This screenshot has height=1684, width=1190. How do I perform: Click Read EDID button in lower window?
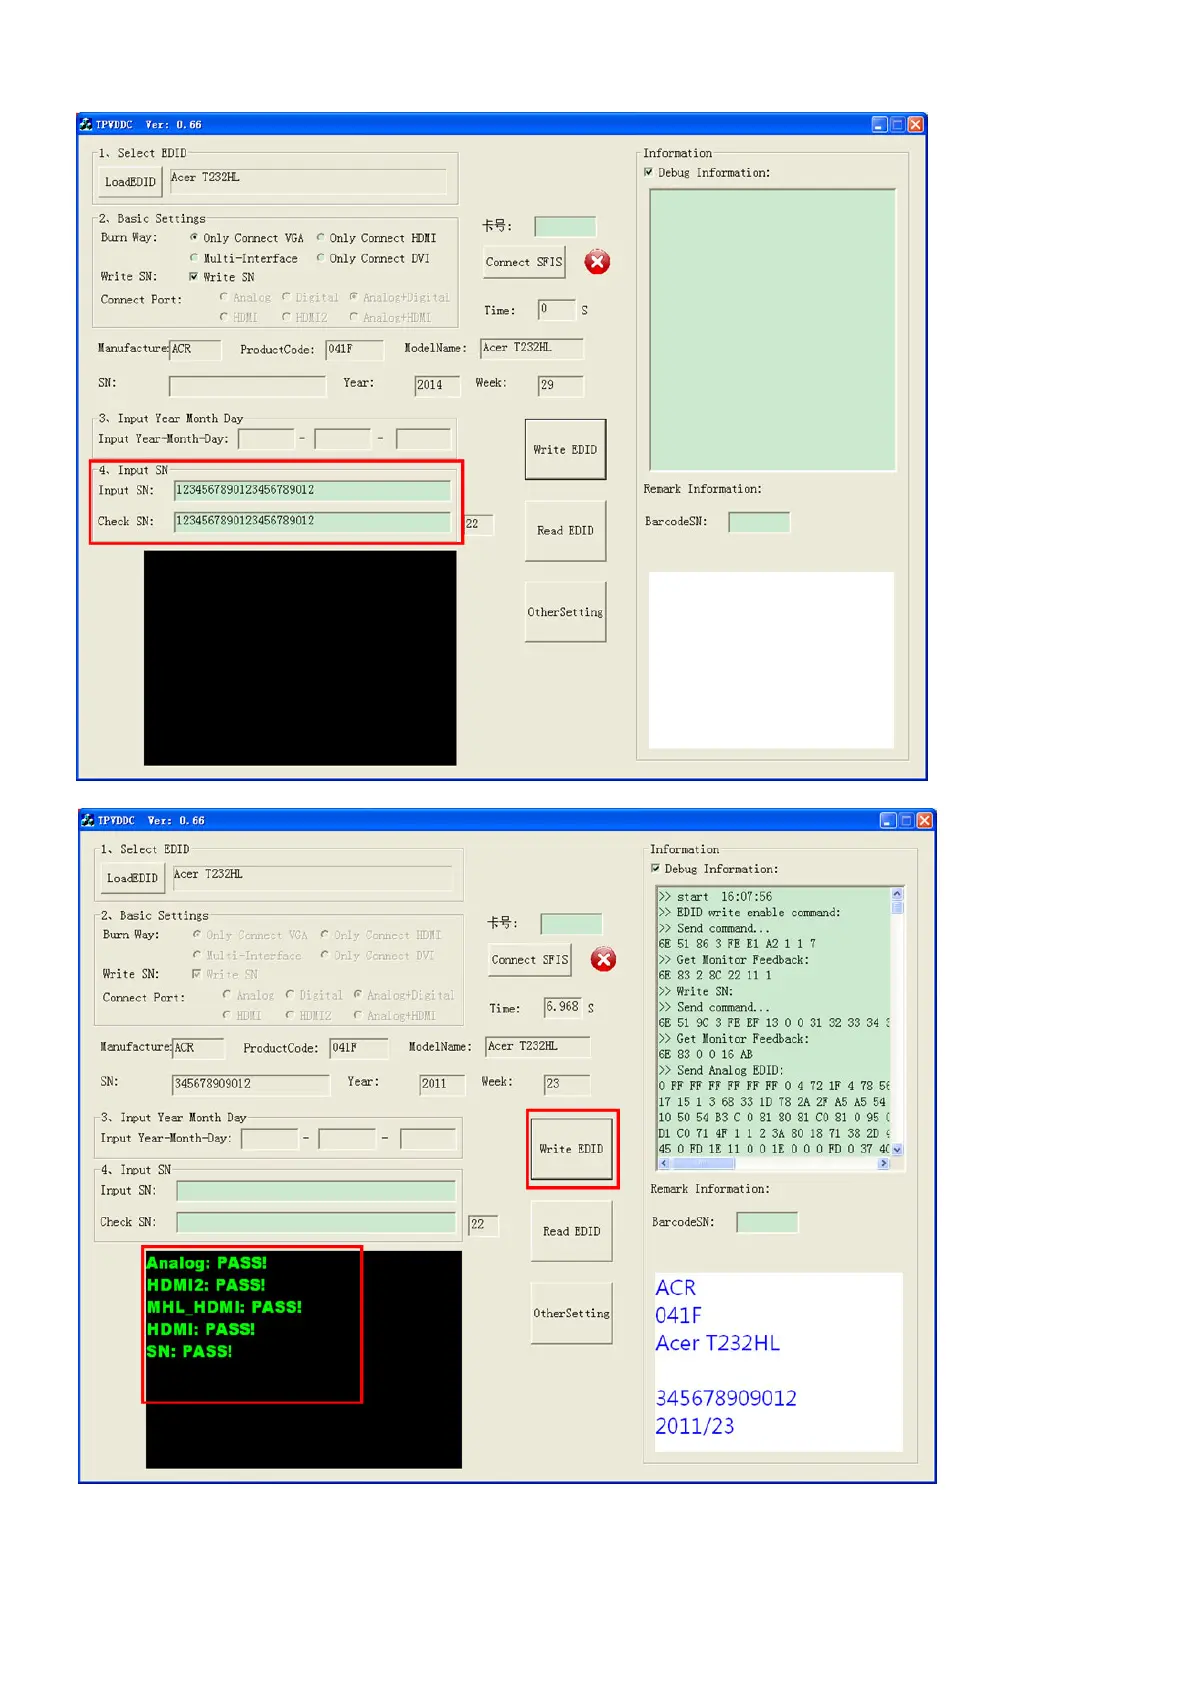(571, 1232)
